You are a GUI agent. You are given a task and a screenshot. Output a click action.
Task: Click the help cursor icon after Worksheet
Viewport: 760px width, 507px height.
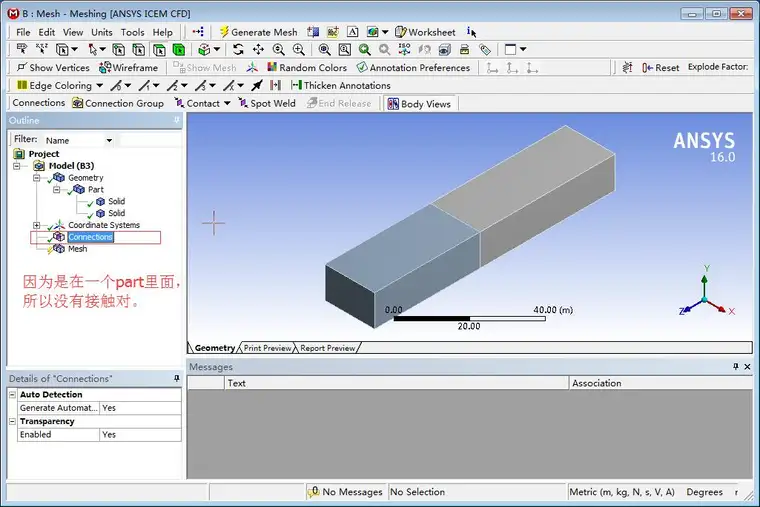[472, 32]
